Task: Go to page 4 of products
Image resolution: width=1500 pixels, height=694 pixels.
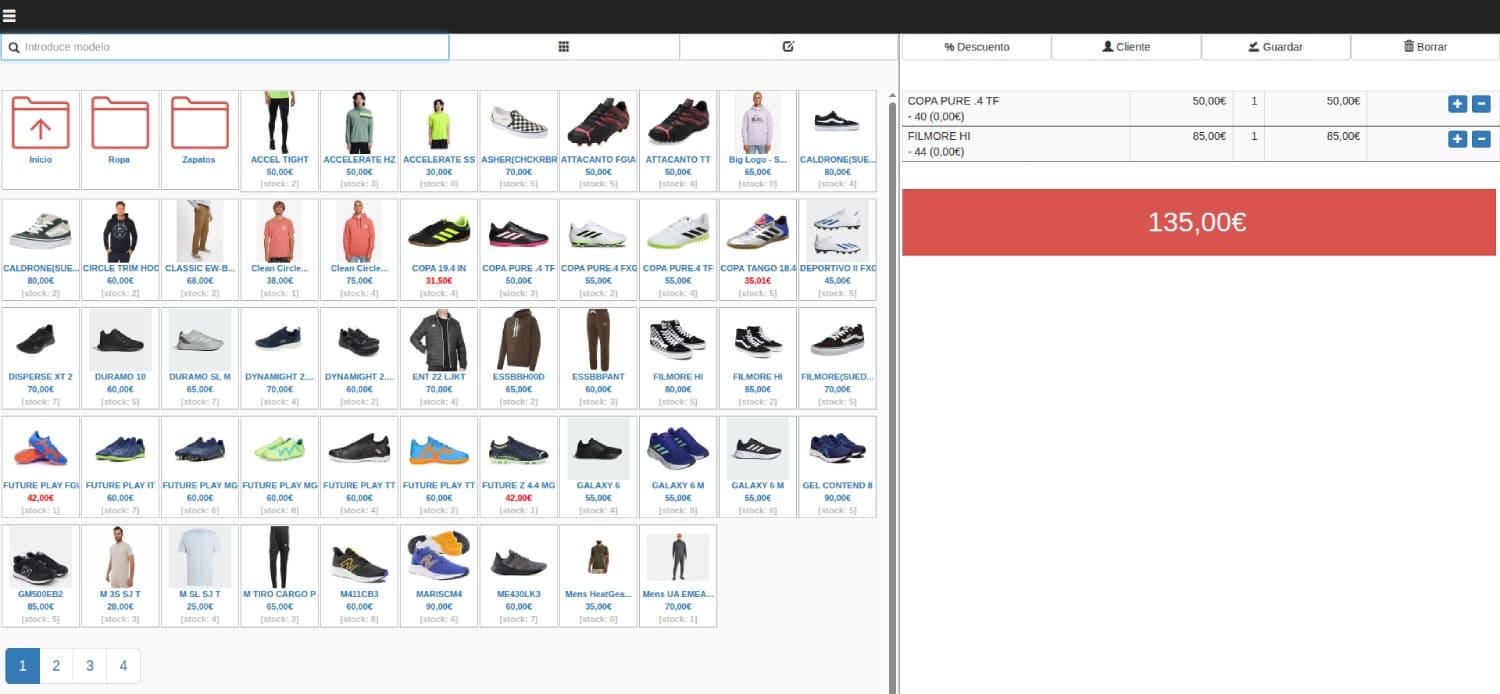Action: 124,666
